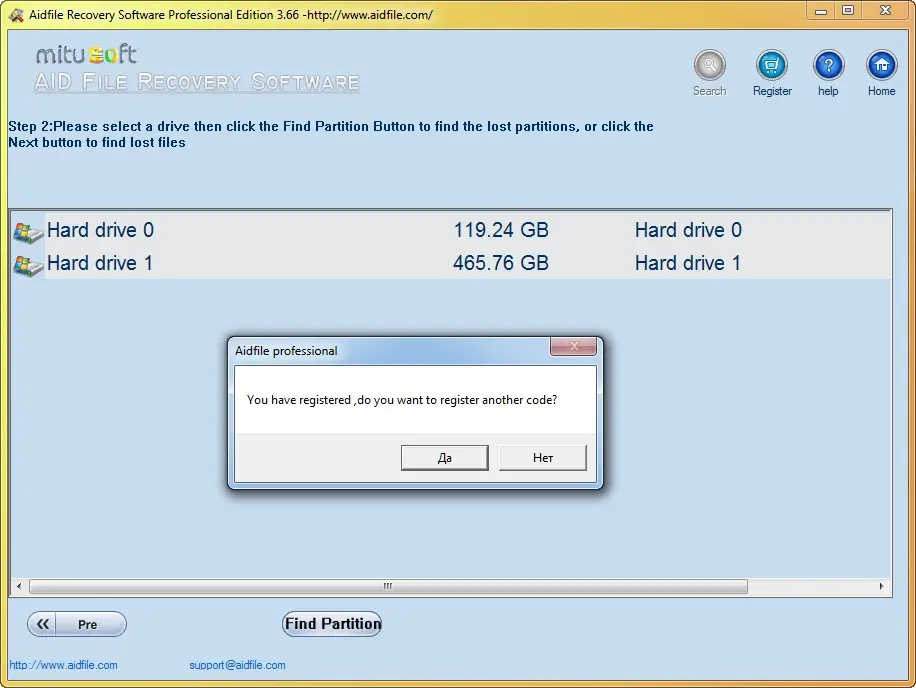
Task: Maximize the Aidfile Recovery window
Action: point(848,11)
